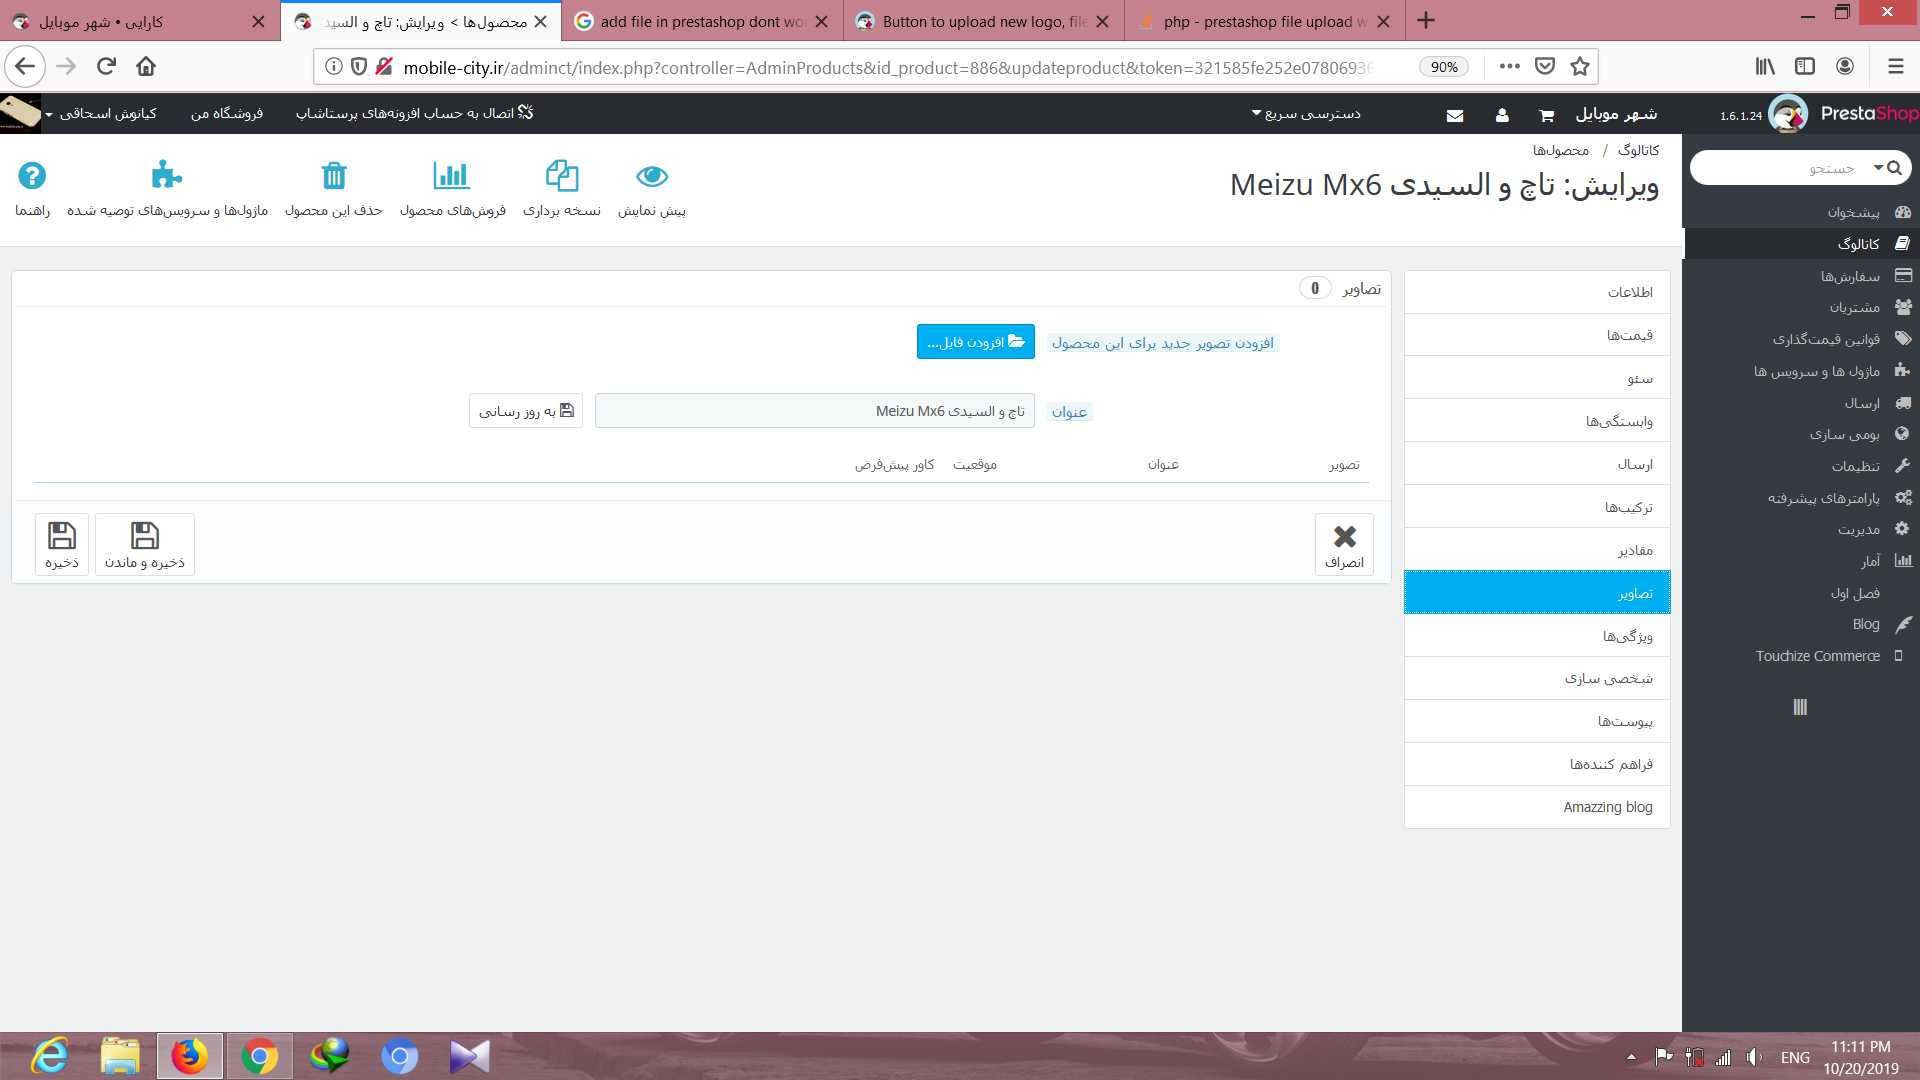
Task: Click the Cancel (انصراف) button
Action: [x=1344, y=544]
